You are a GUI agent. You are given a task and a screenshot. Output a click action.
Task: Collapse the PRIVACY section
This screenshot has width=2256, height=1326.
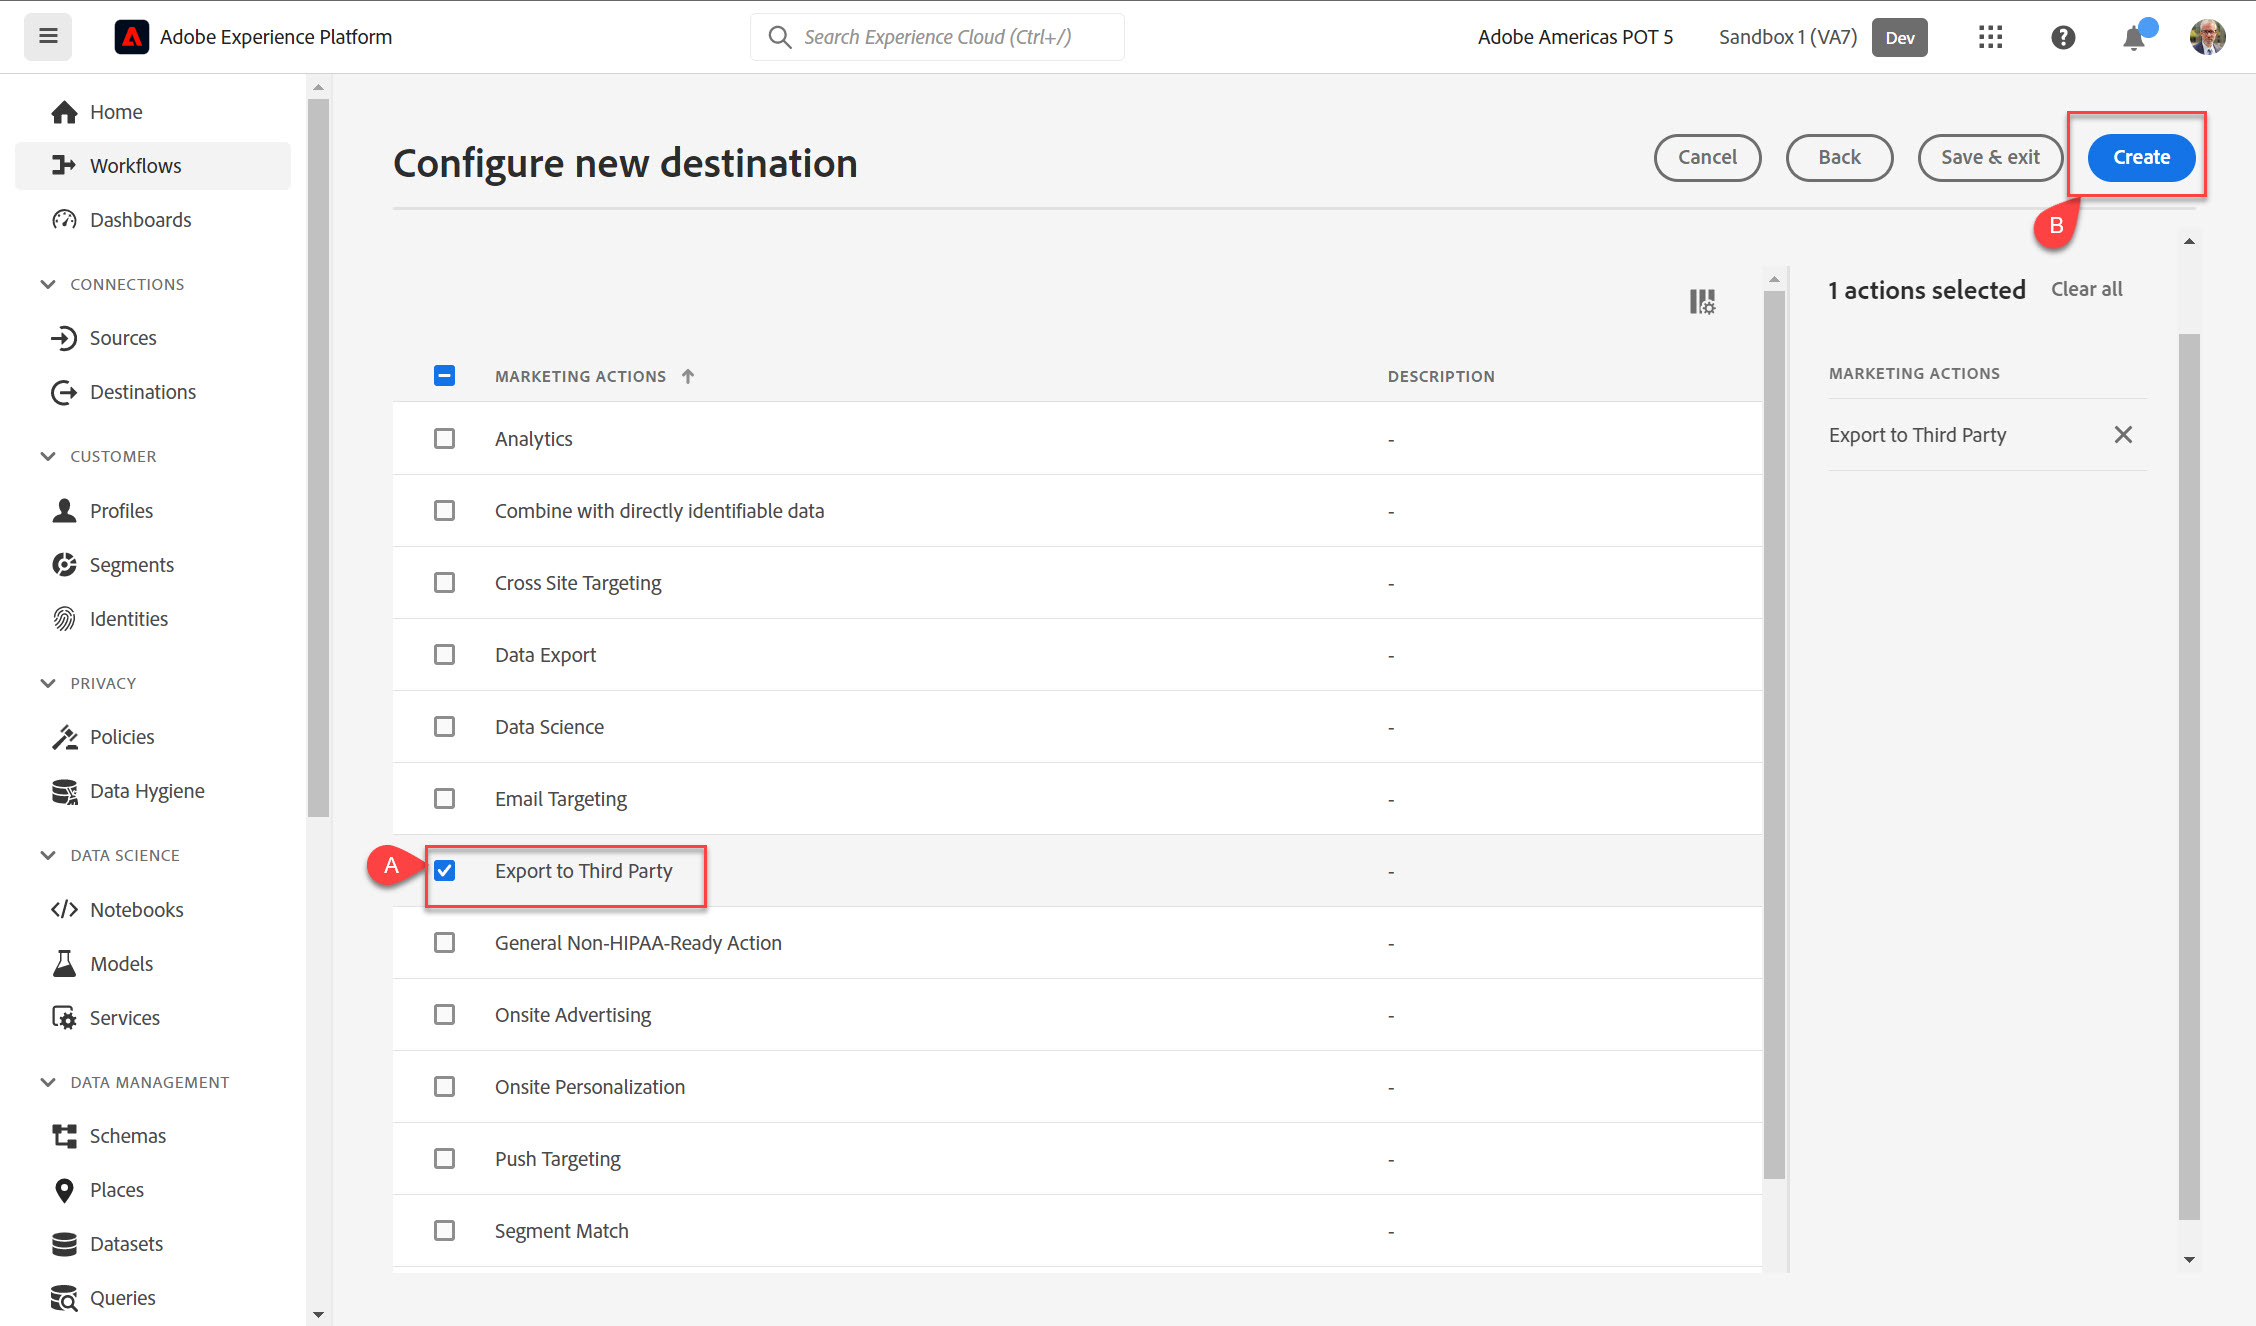(x=48, y=683)
